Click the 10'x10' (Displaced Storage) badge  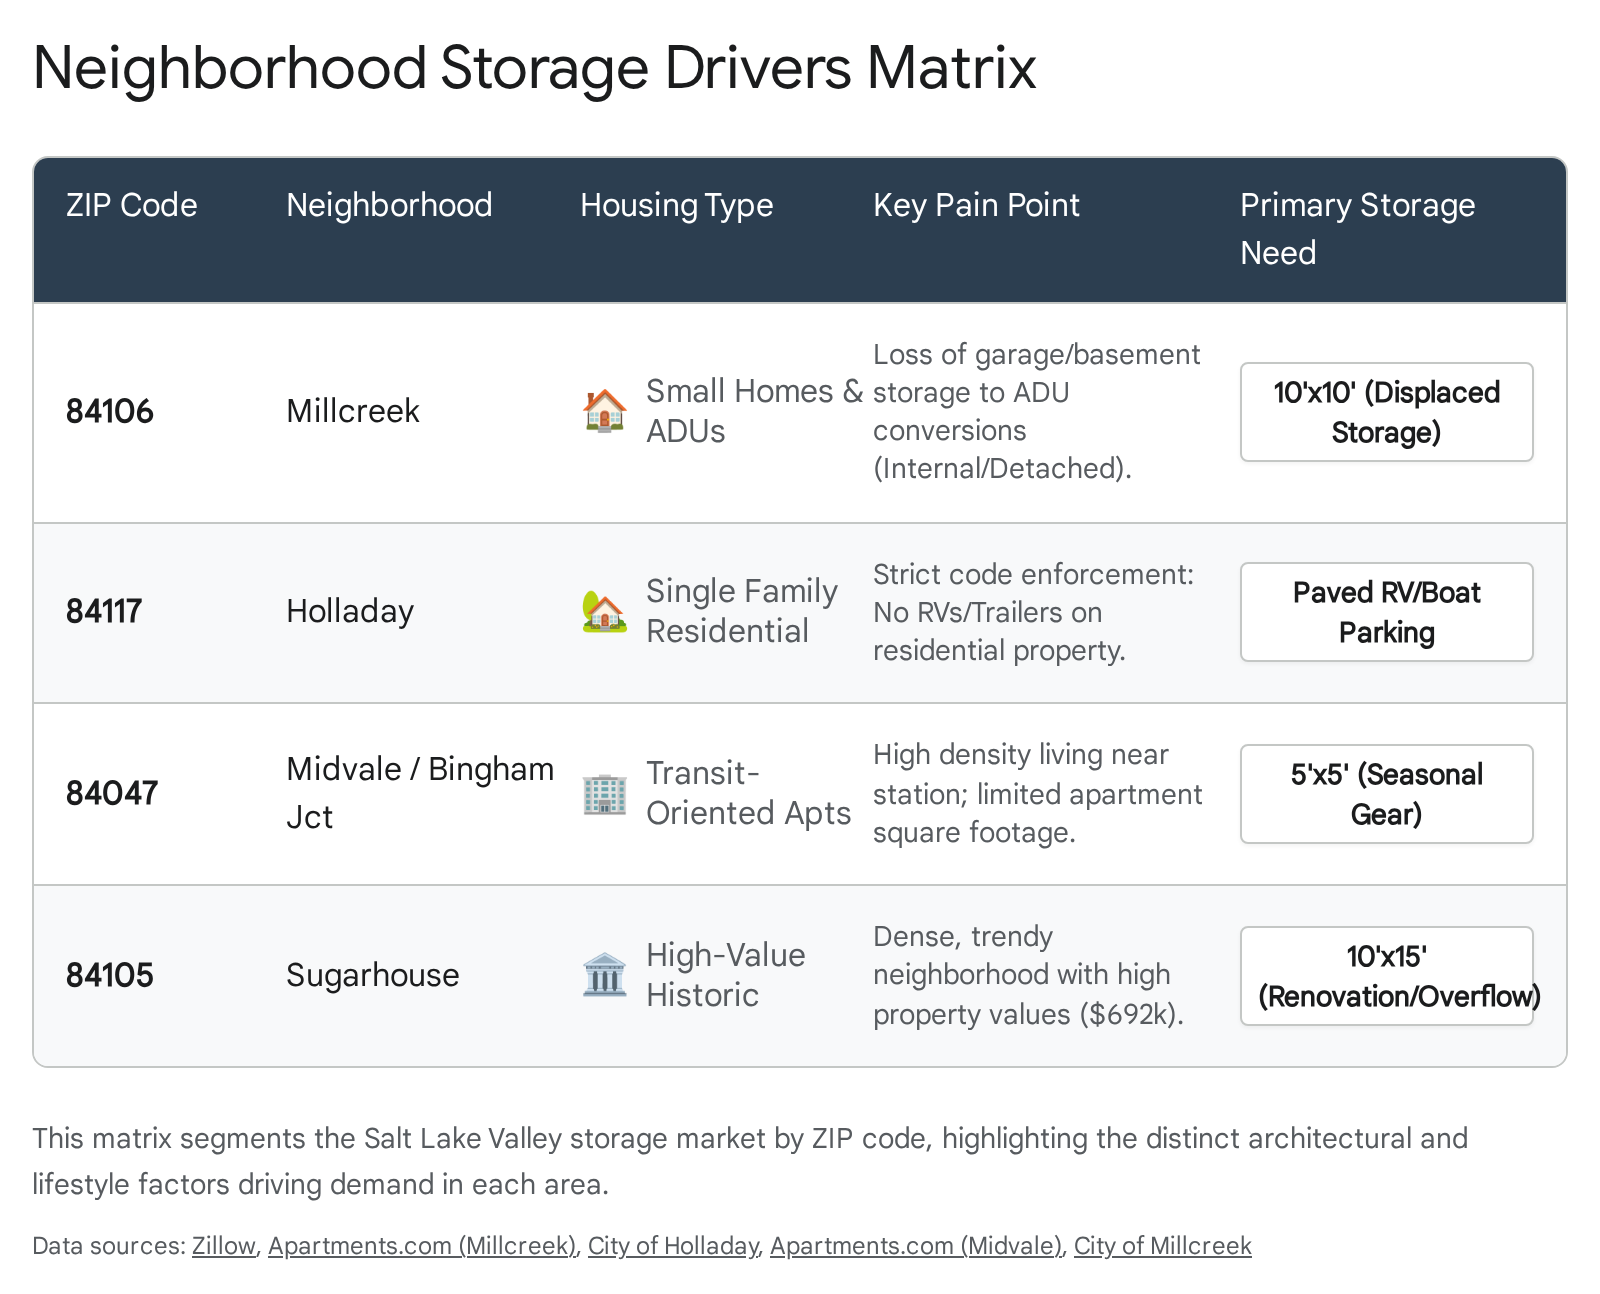pyautogui.click(x=1386, y=412)
